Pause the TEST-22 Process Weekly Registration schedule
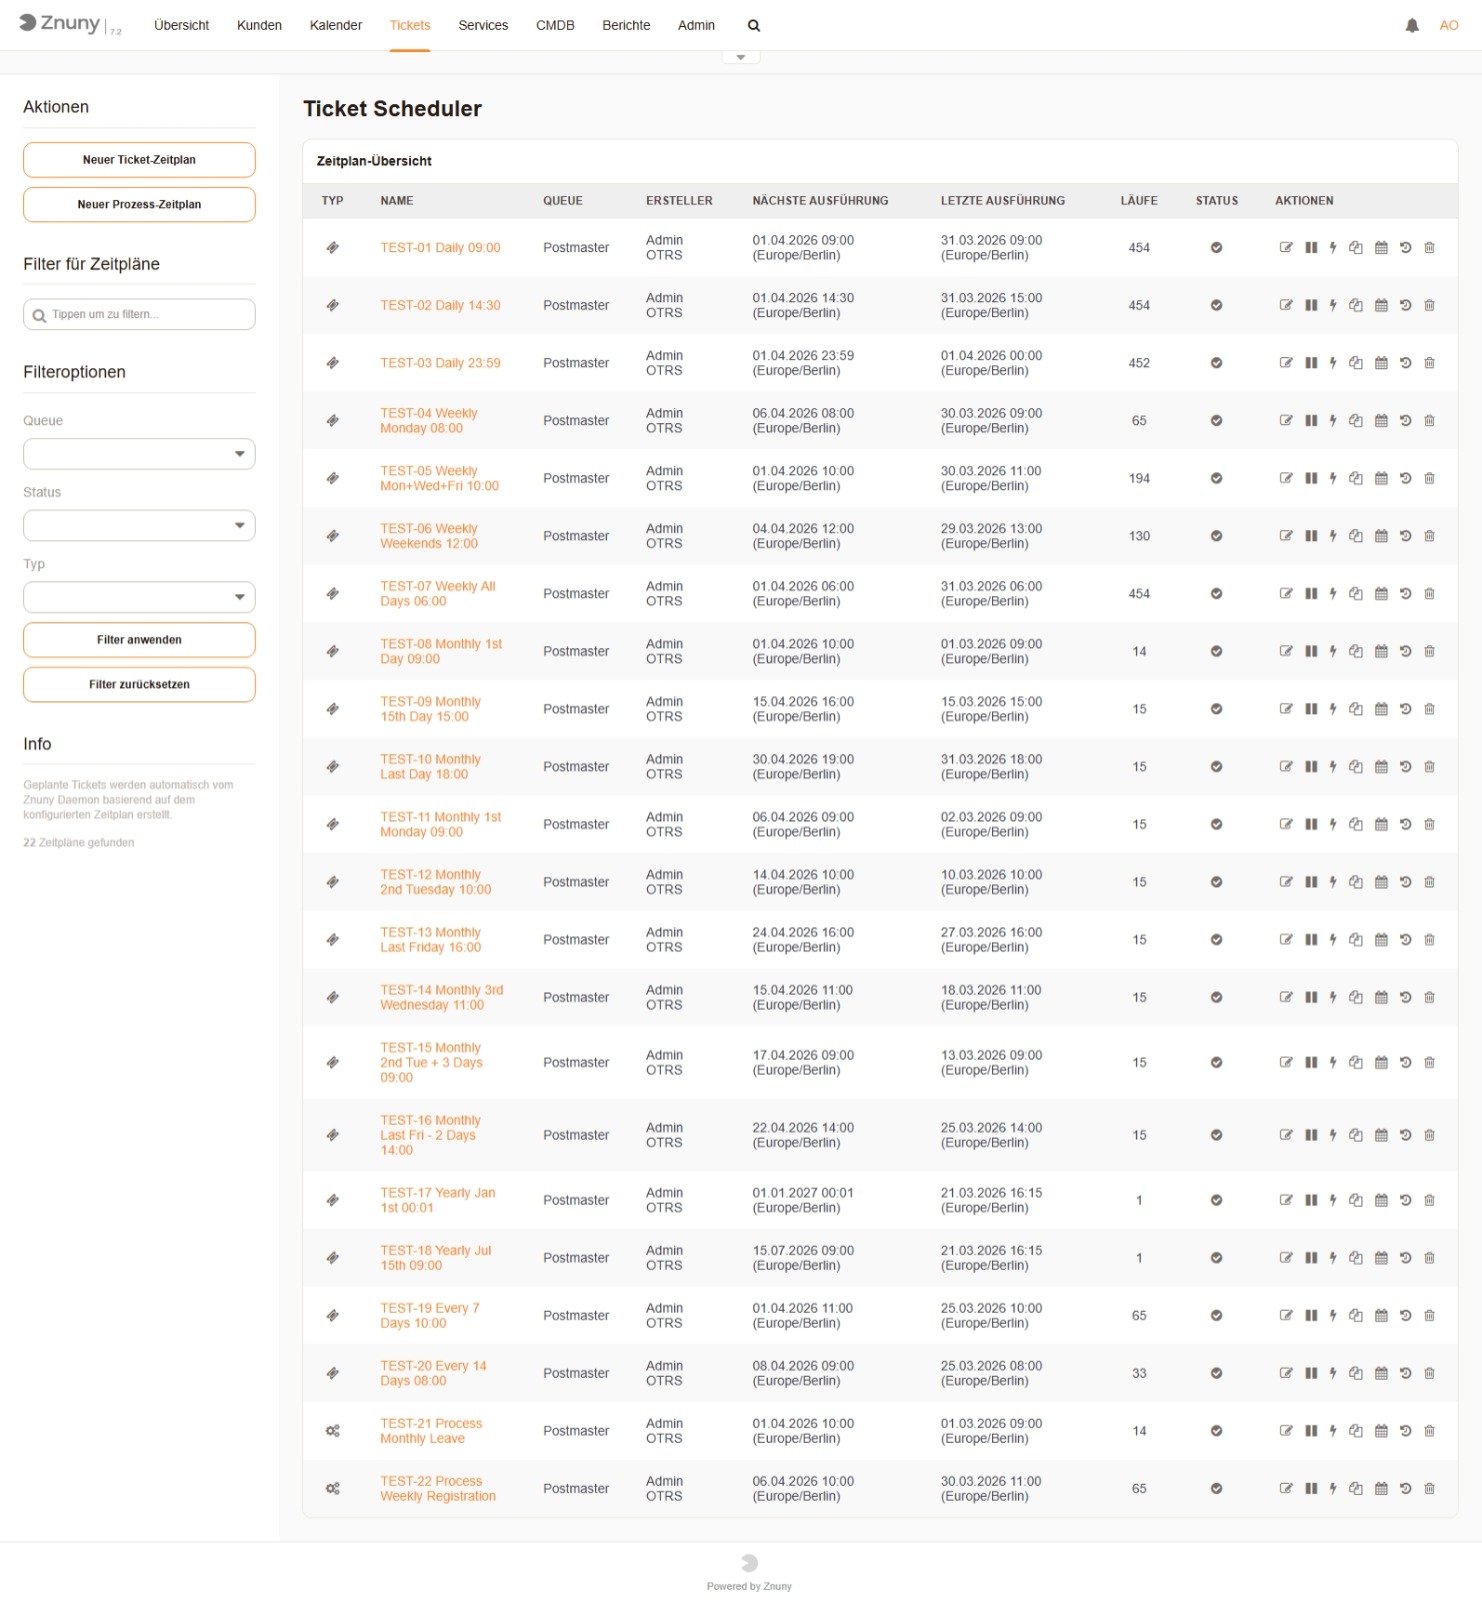 click(1311, 1489)
